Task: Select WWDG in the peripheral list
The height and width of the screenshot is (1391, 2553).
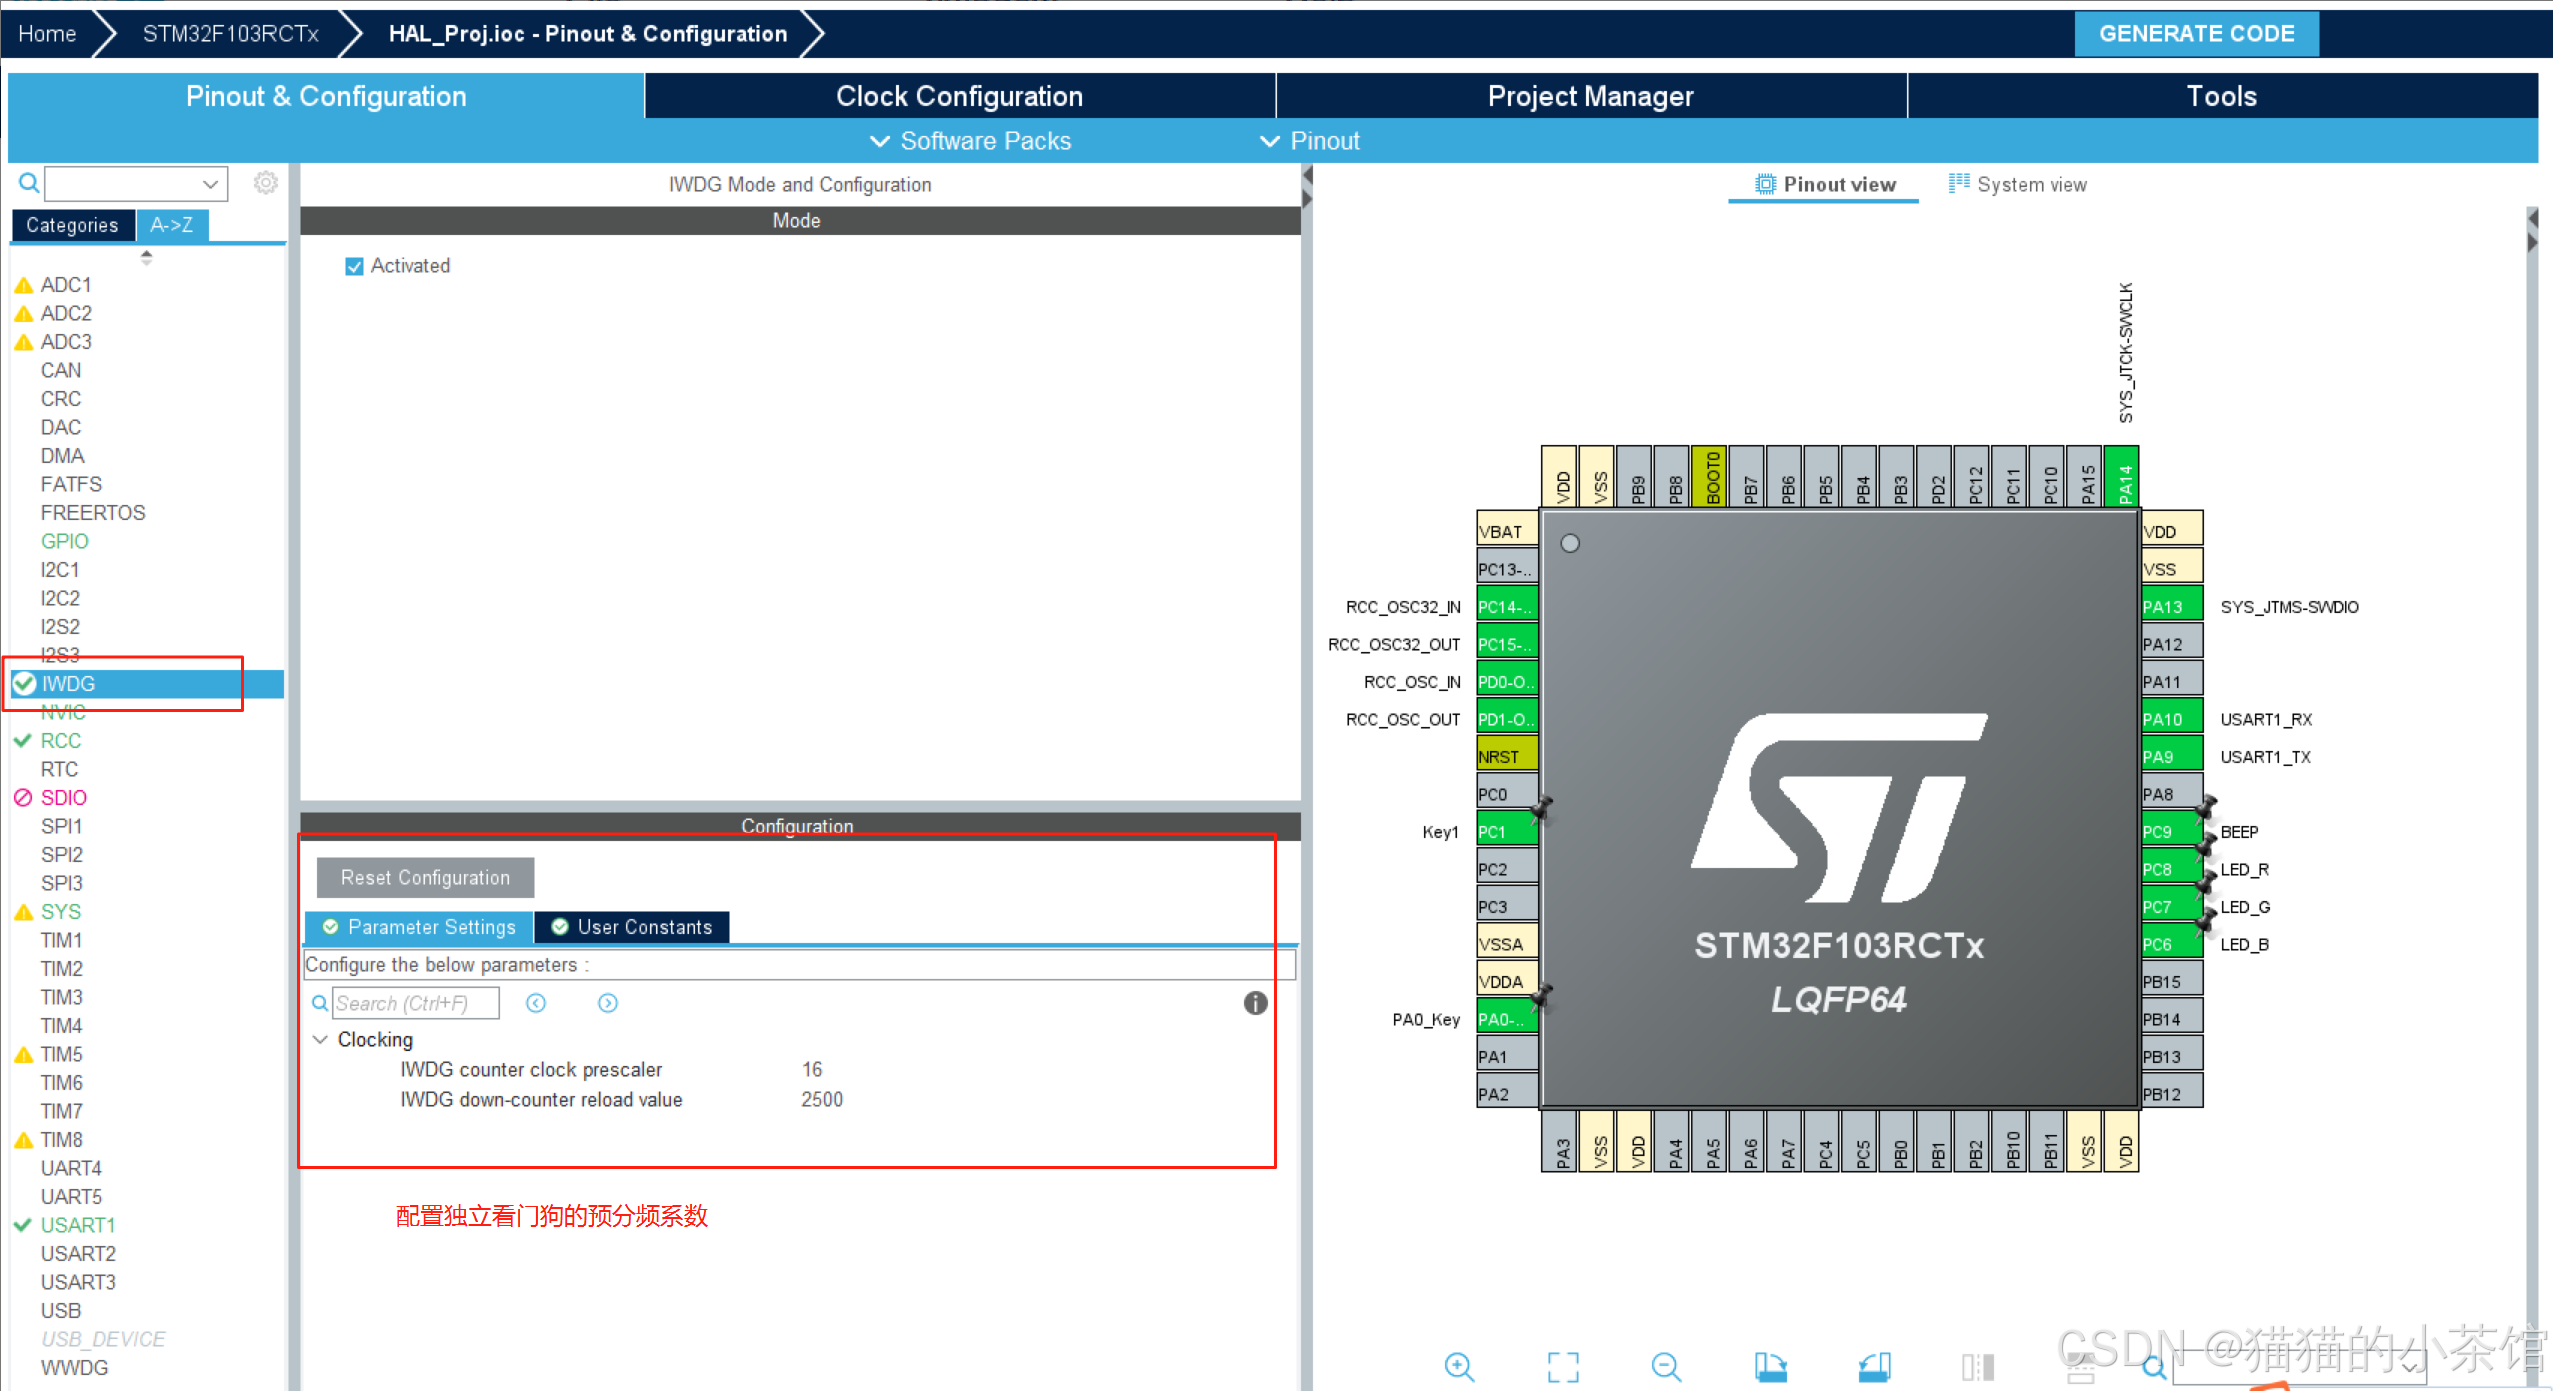Action: pos(74,1368)
